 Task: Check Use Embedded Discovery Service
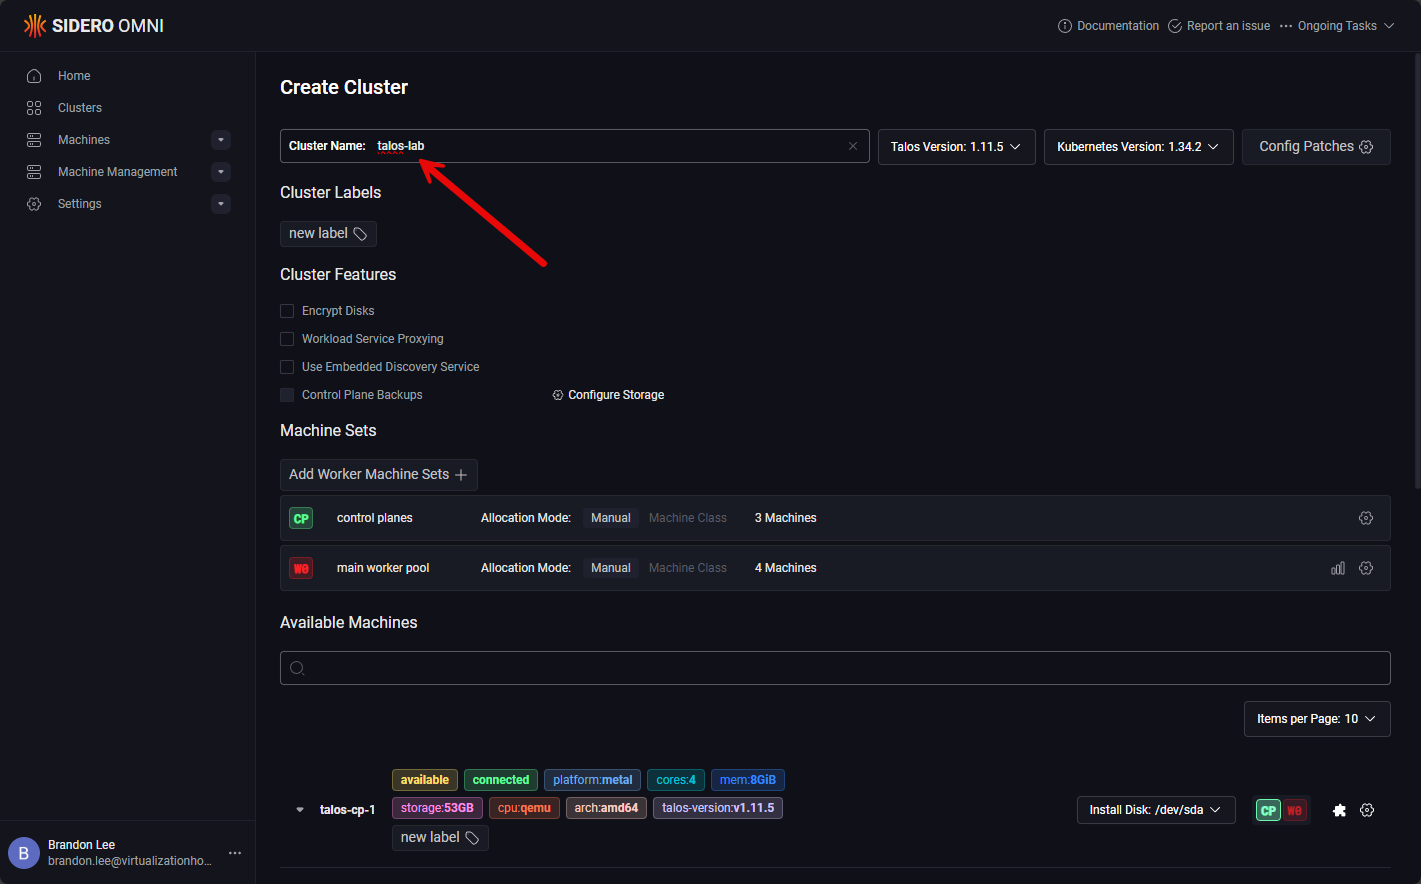coord(287,367)
